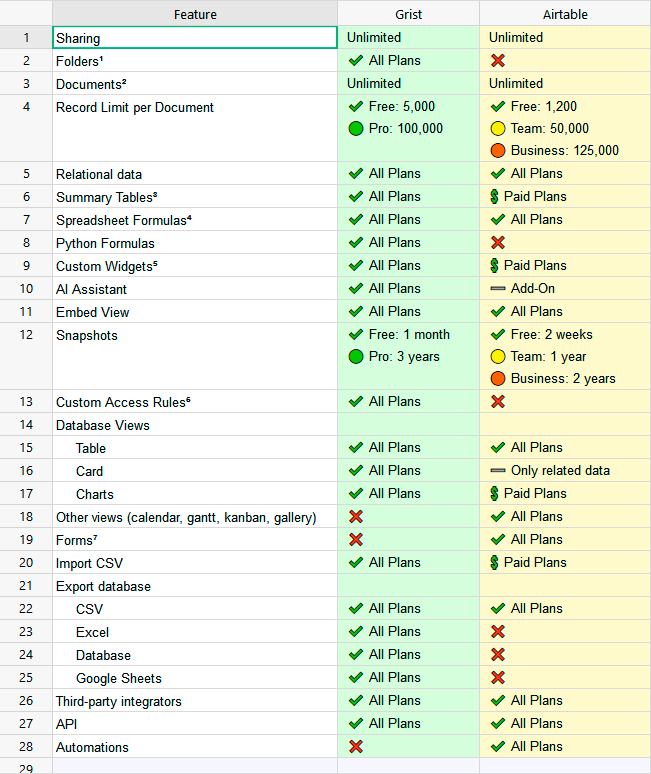Select the Grist column header
This screenshot has width=651, height=774.
pos(408,15)
